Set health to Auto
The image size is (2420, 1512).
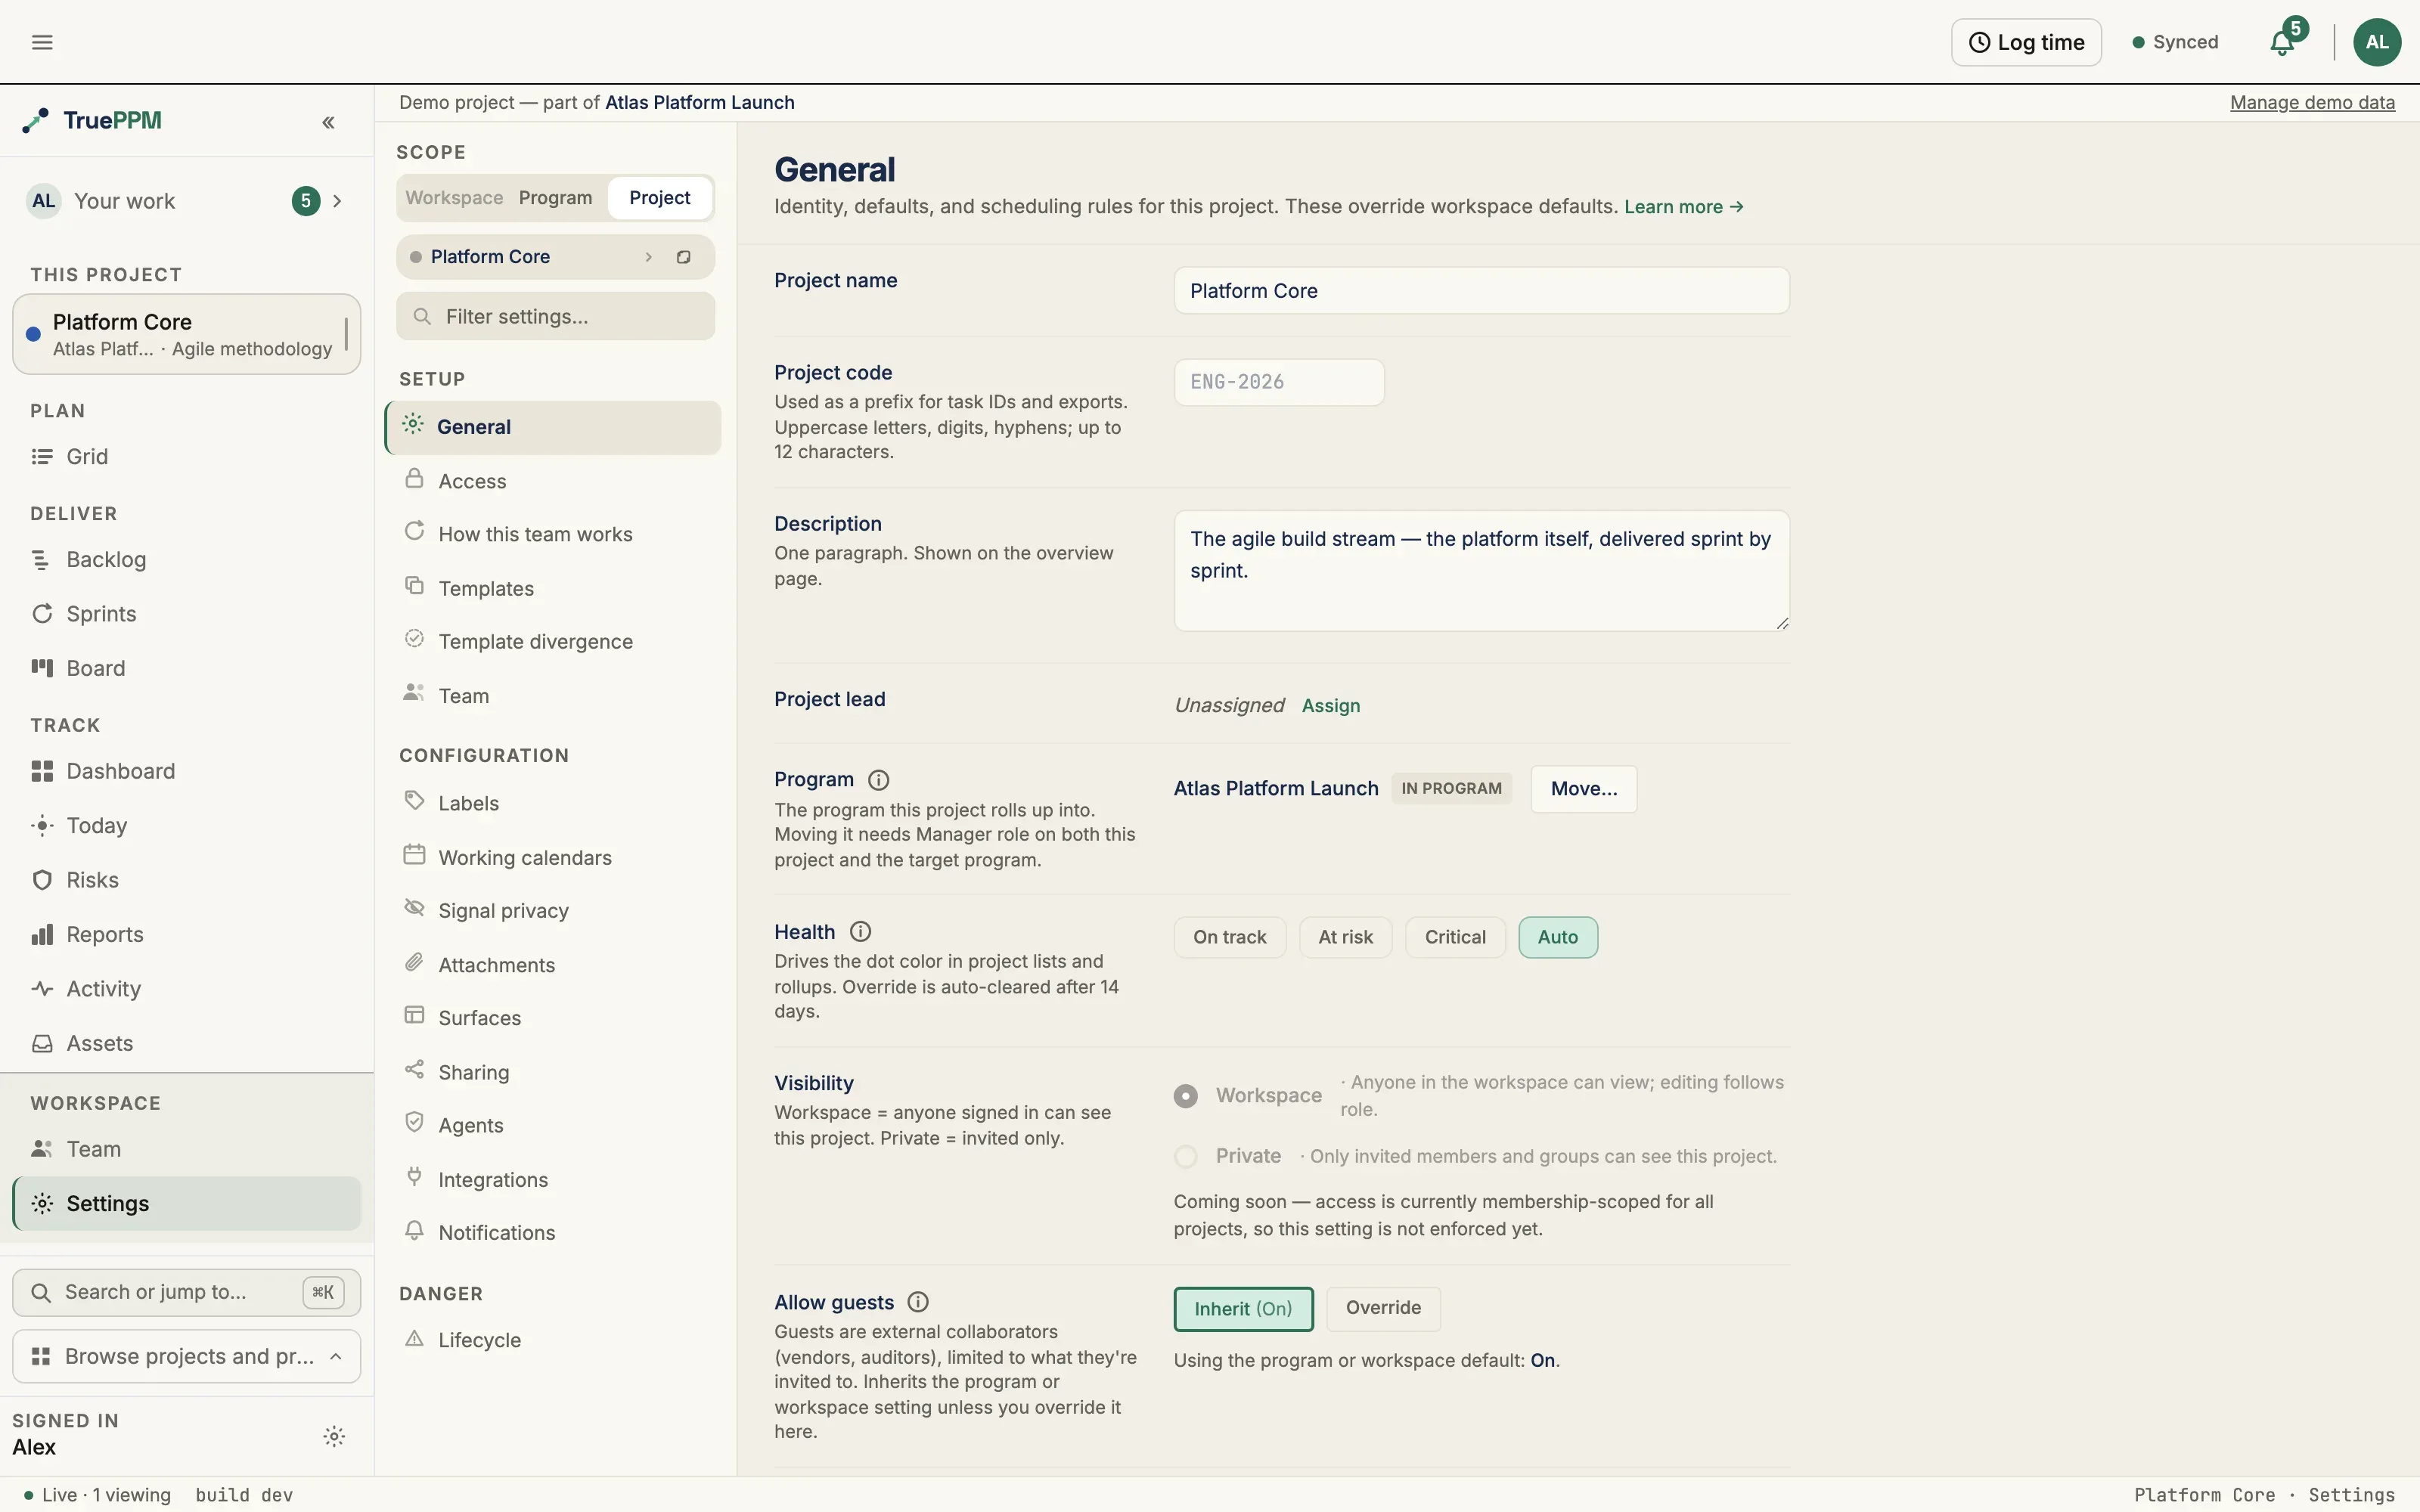[1557, 937]
